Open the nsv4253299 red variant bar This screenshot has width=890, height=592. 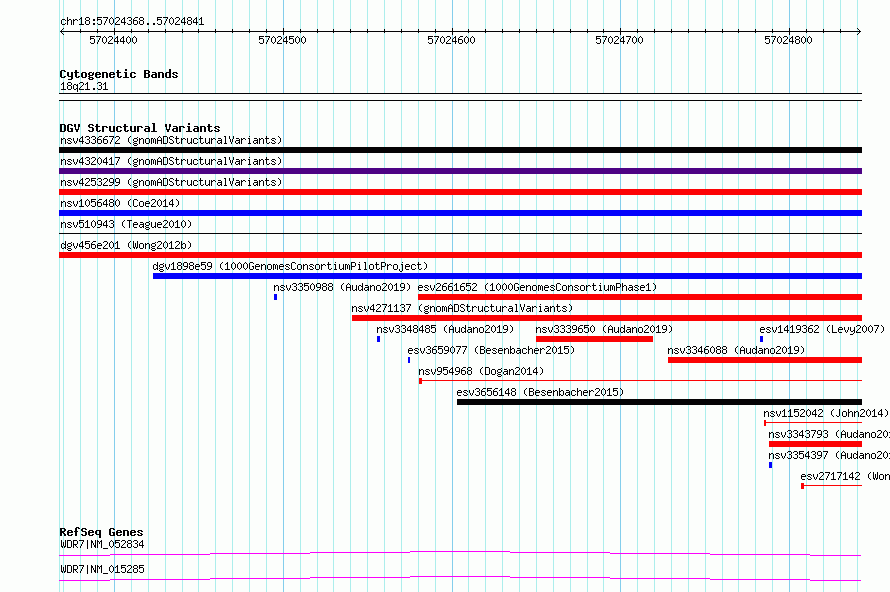[460, 192]
